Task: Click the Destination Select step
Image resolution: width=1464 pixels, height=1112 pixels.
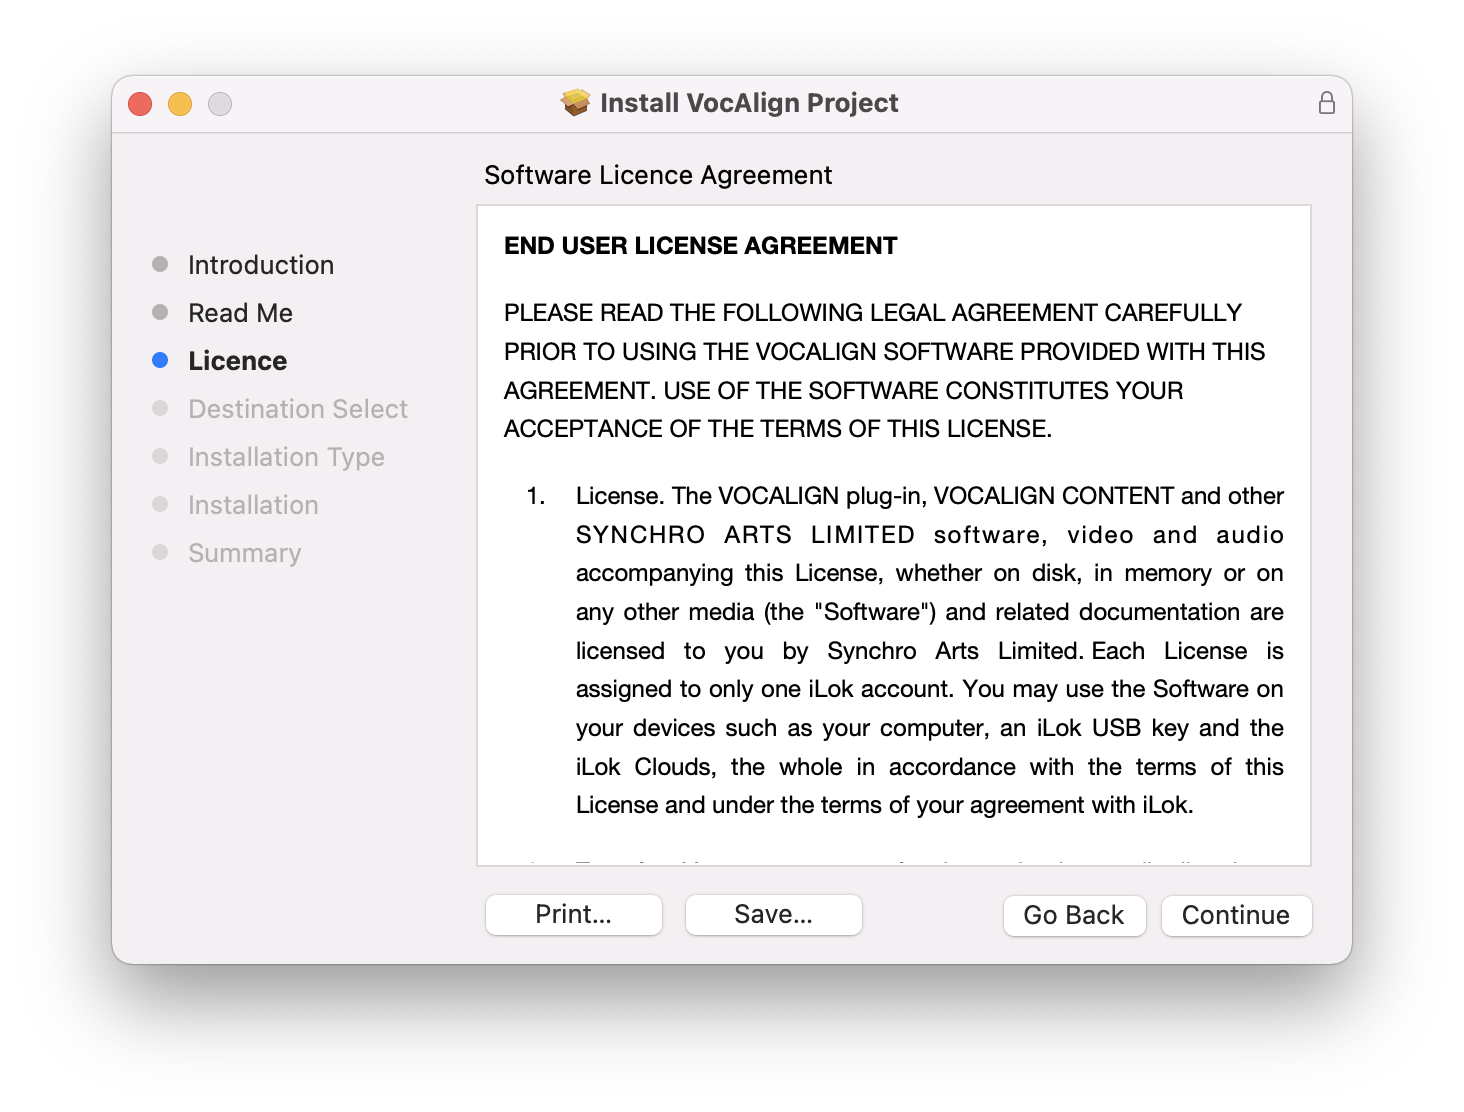Action: coord(297,409)
